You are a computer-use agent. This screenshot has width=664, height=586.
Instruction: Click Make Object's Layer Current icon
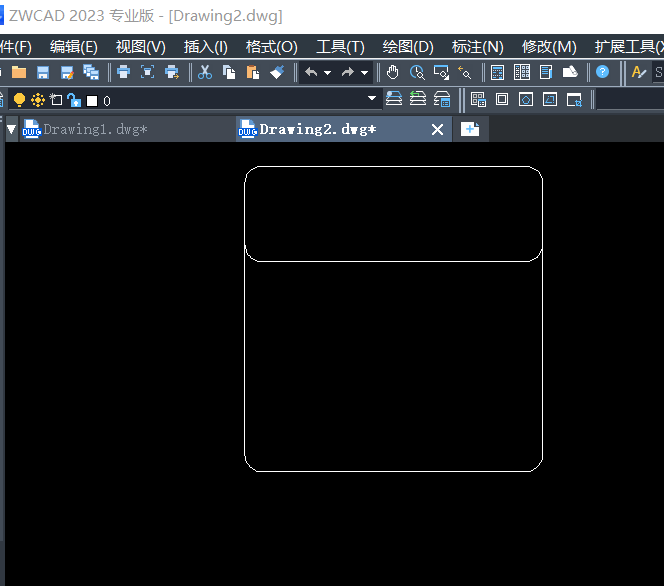click(x=394, y=99)
